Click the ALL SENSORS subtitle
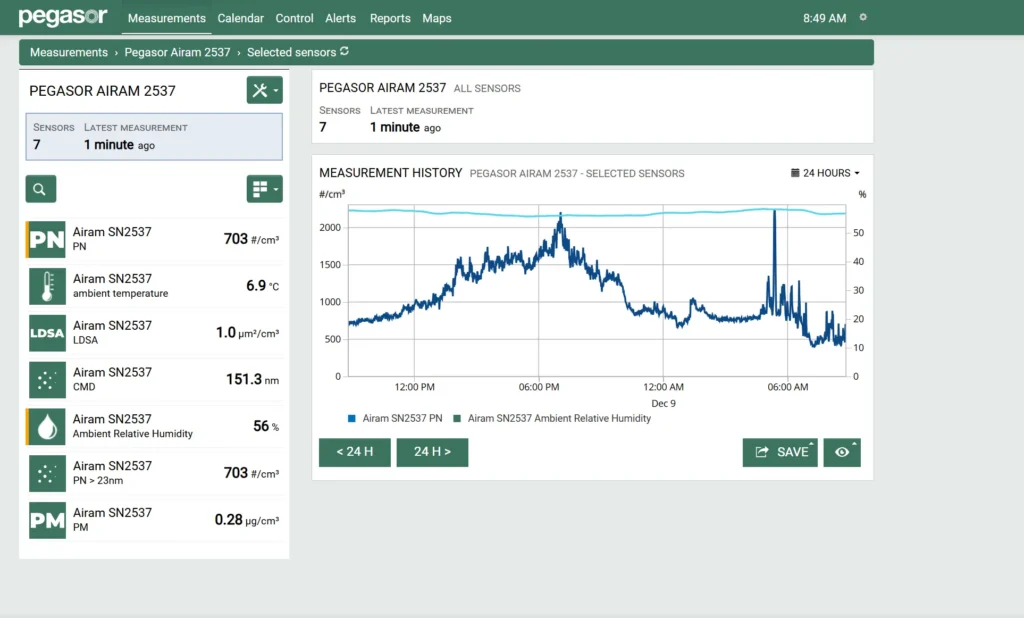The height and width of the screenshot is (618, 1024). tap(487, 88)
